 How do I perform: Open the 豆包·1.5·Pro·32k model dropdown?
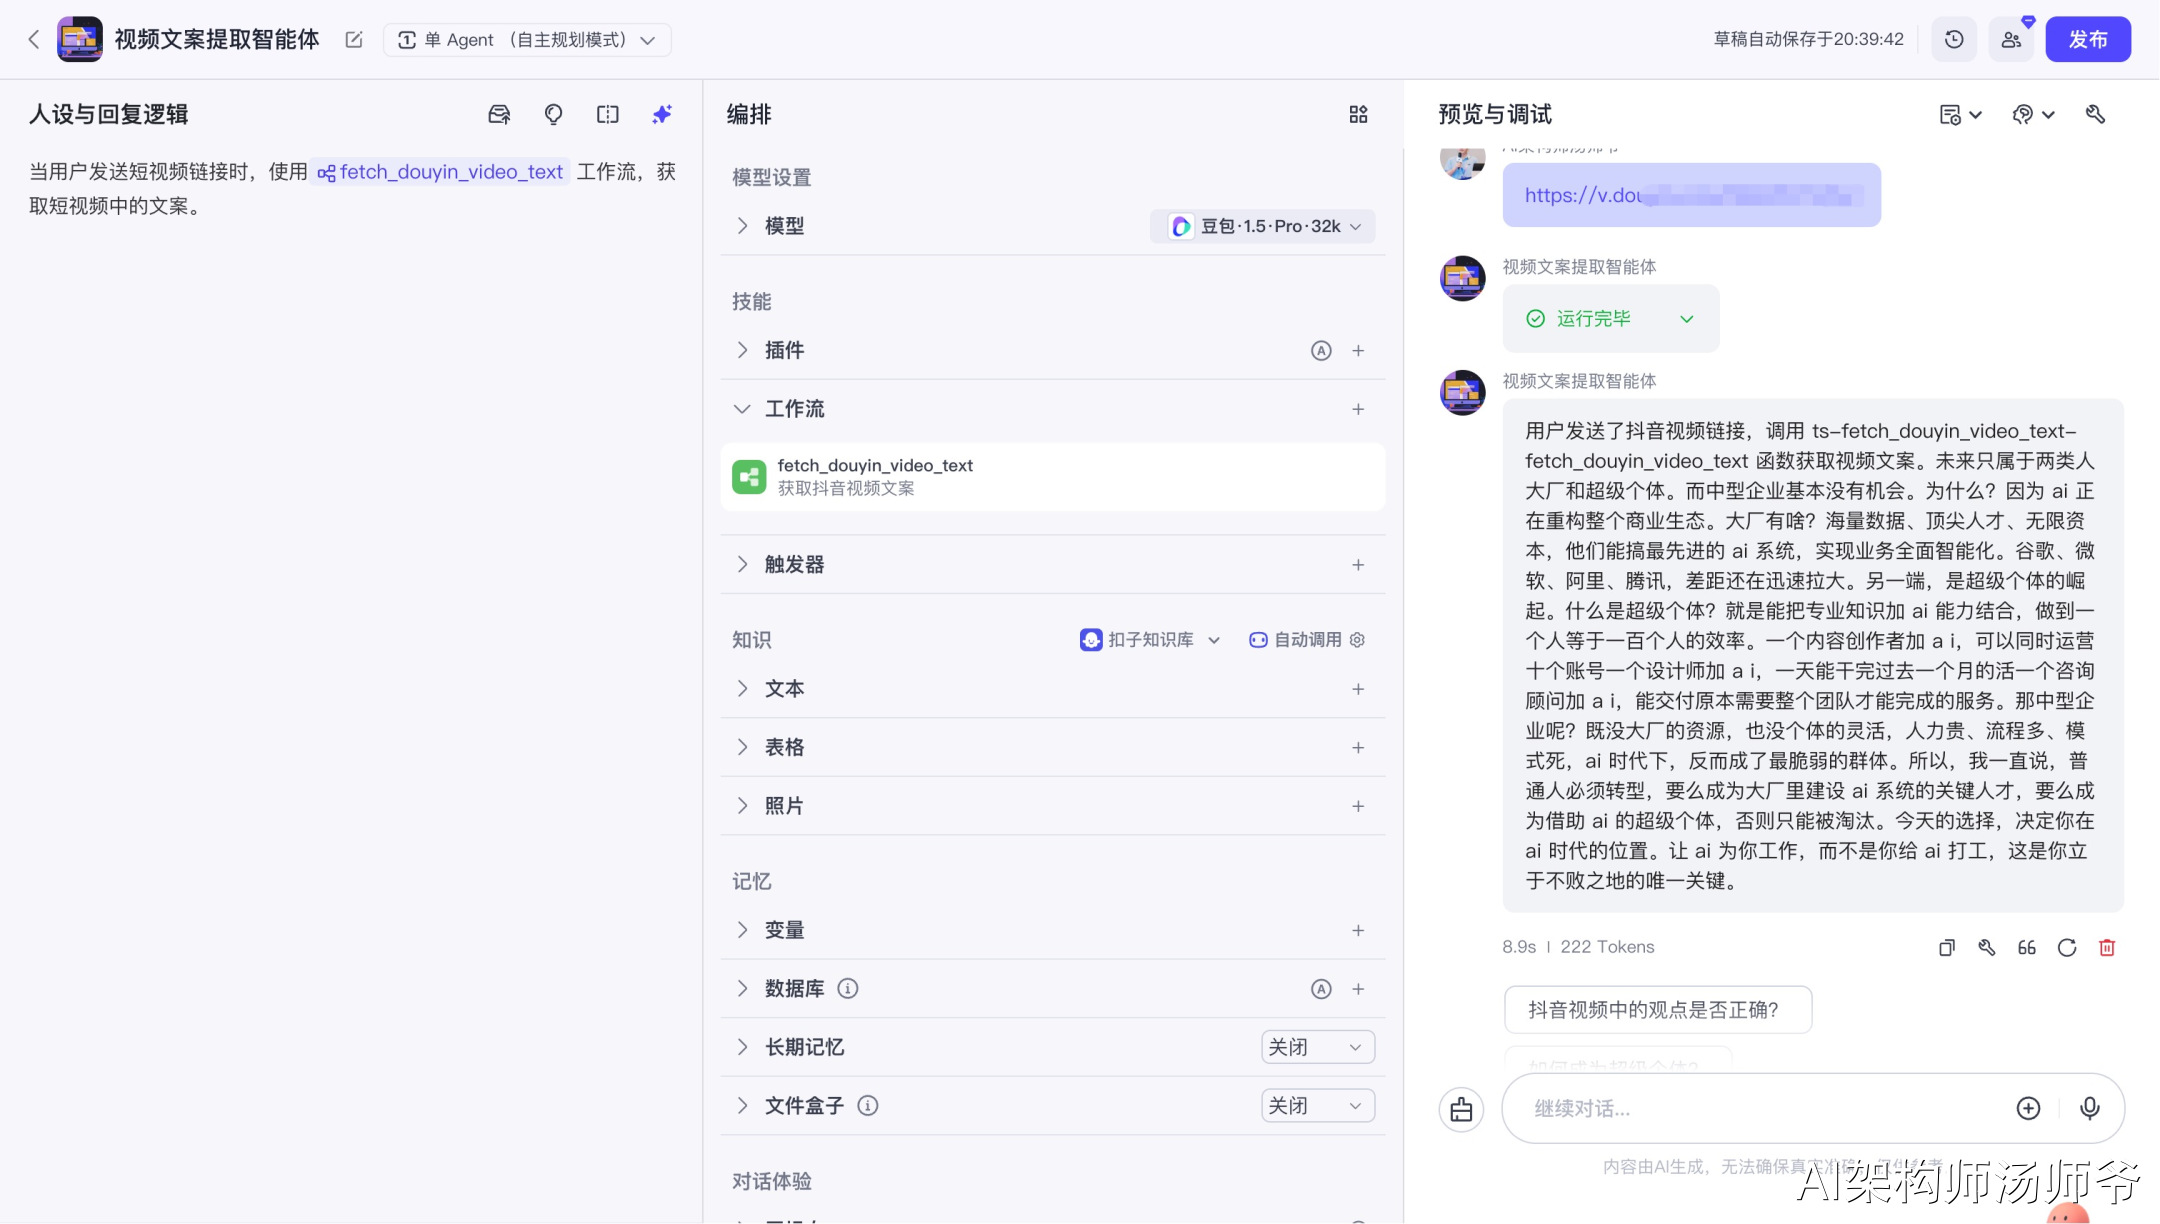pyautogui.click(x=1263, y=226)
